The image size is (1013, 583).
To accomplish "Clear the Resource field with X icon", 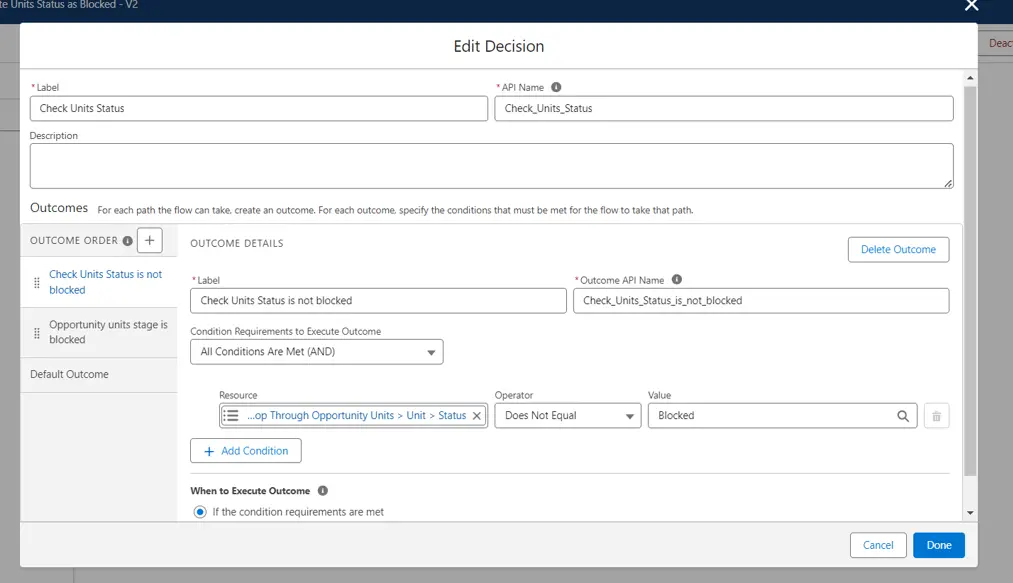I will point(476,416).
